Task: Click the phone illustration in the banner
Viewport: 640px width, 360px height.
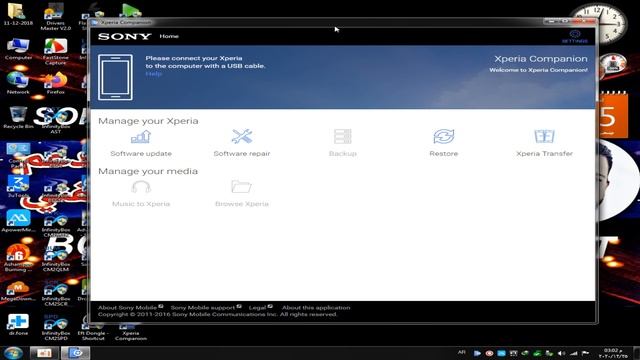Action: tap(115, 77)
